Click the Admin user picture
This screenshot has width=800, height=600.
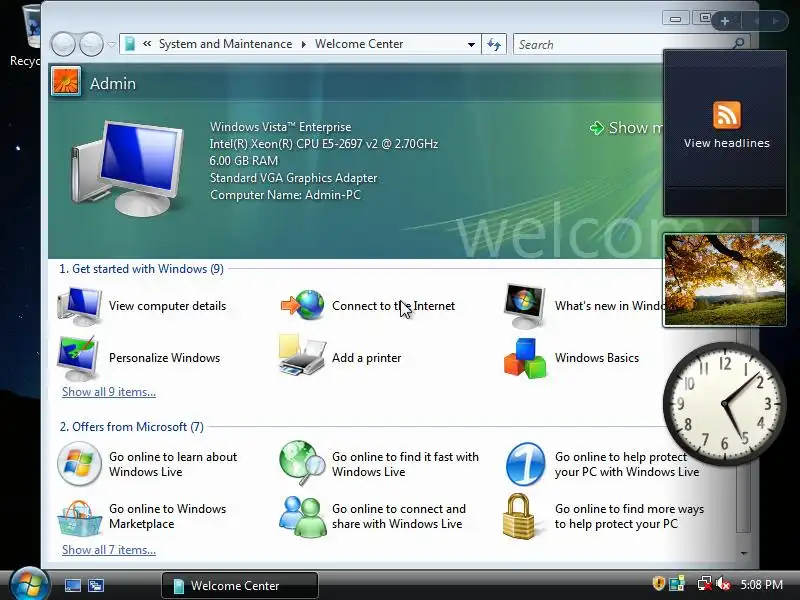tap(66, 82)
